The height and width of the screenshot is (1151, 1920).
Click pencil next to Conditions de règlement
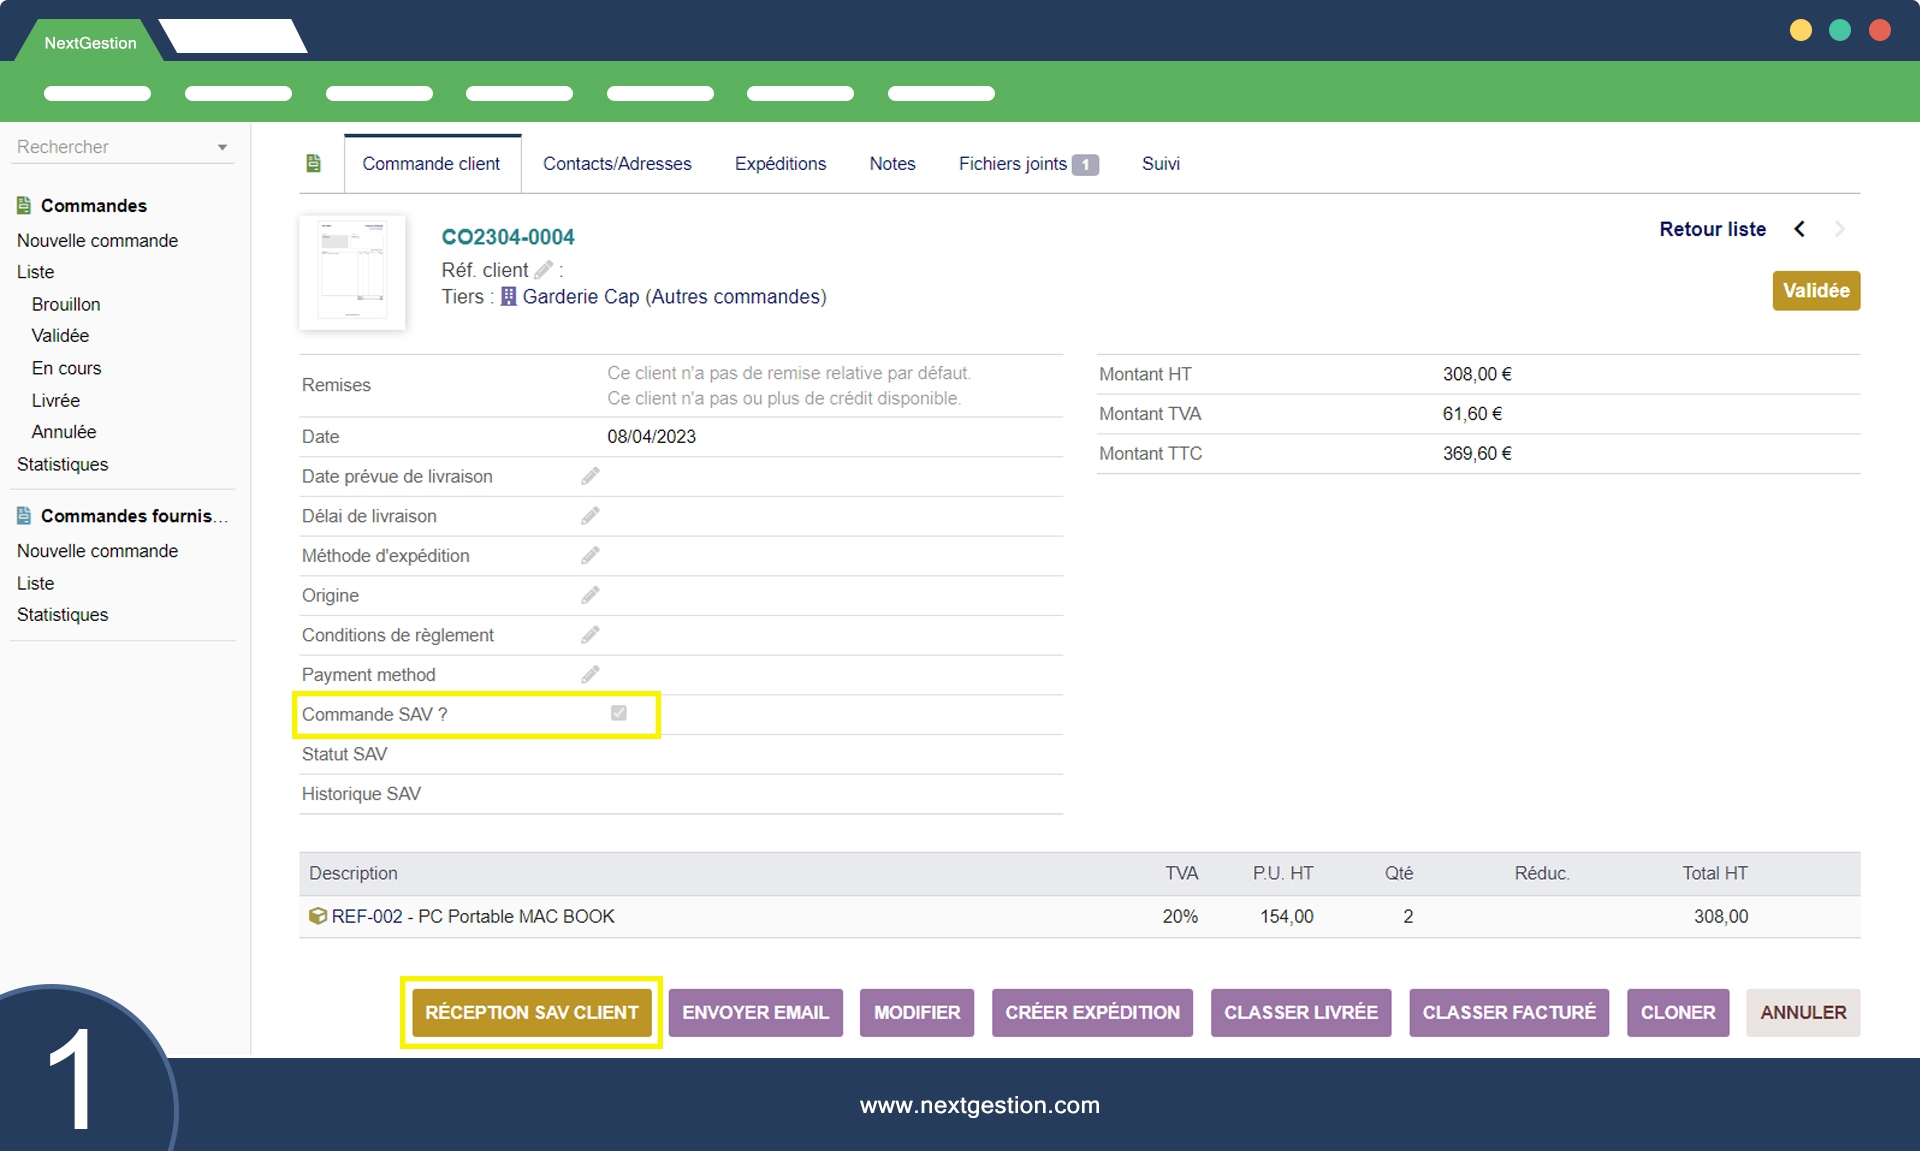(x=590, y=635)
